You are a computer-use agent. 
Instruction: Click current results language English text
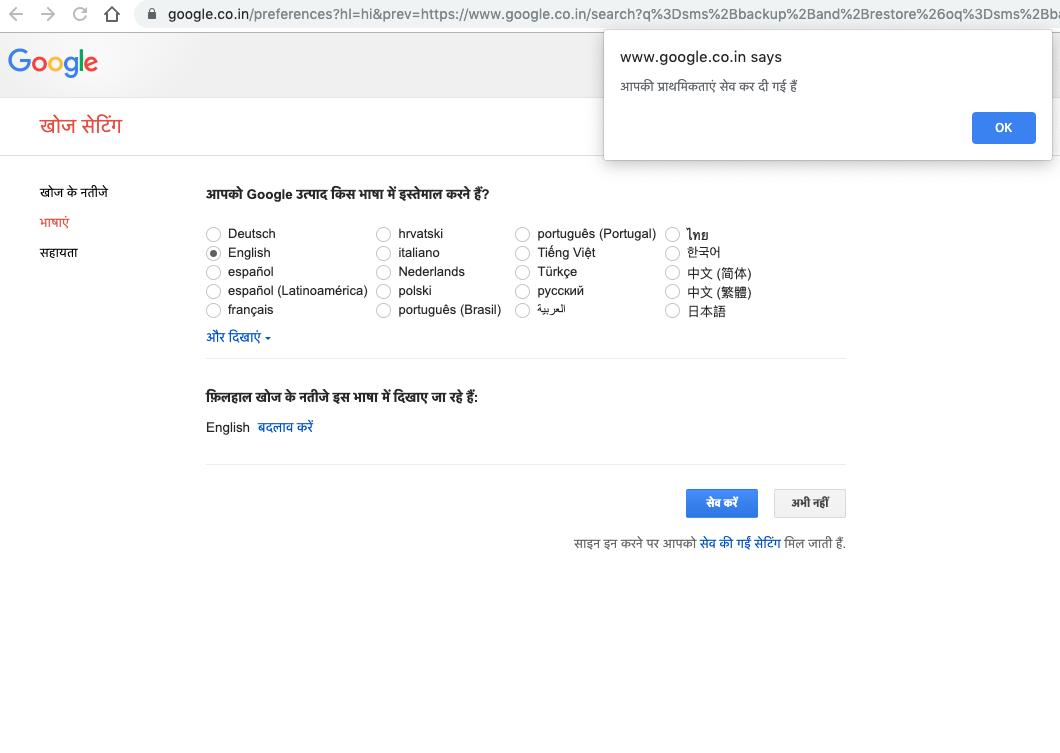pos(228,427)
